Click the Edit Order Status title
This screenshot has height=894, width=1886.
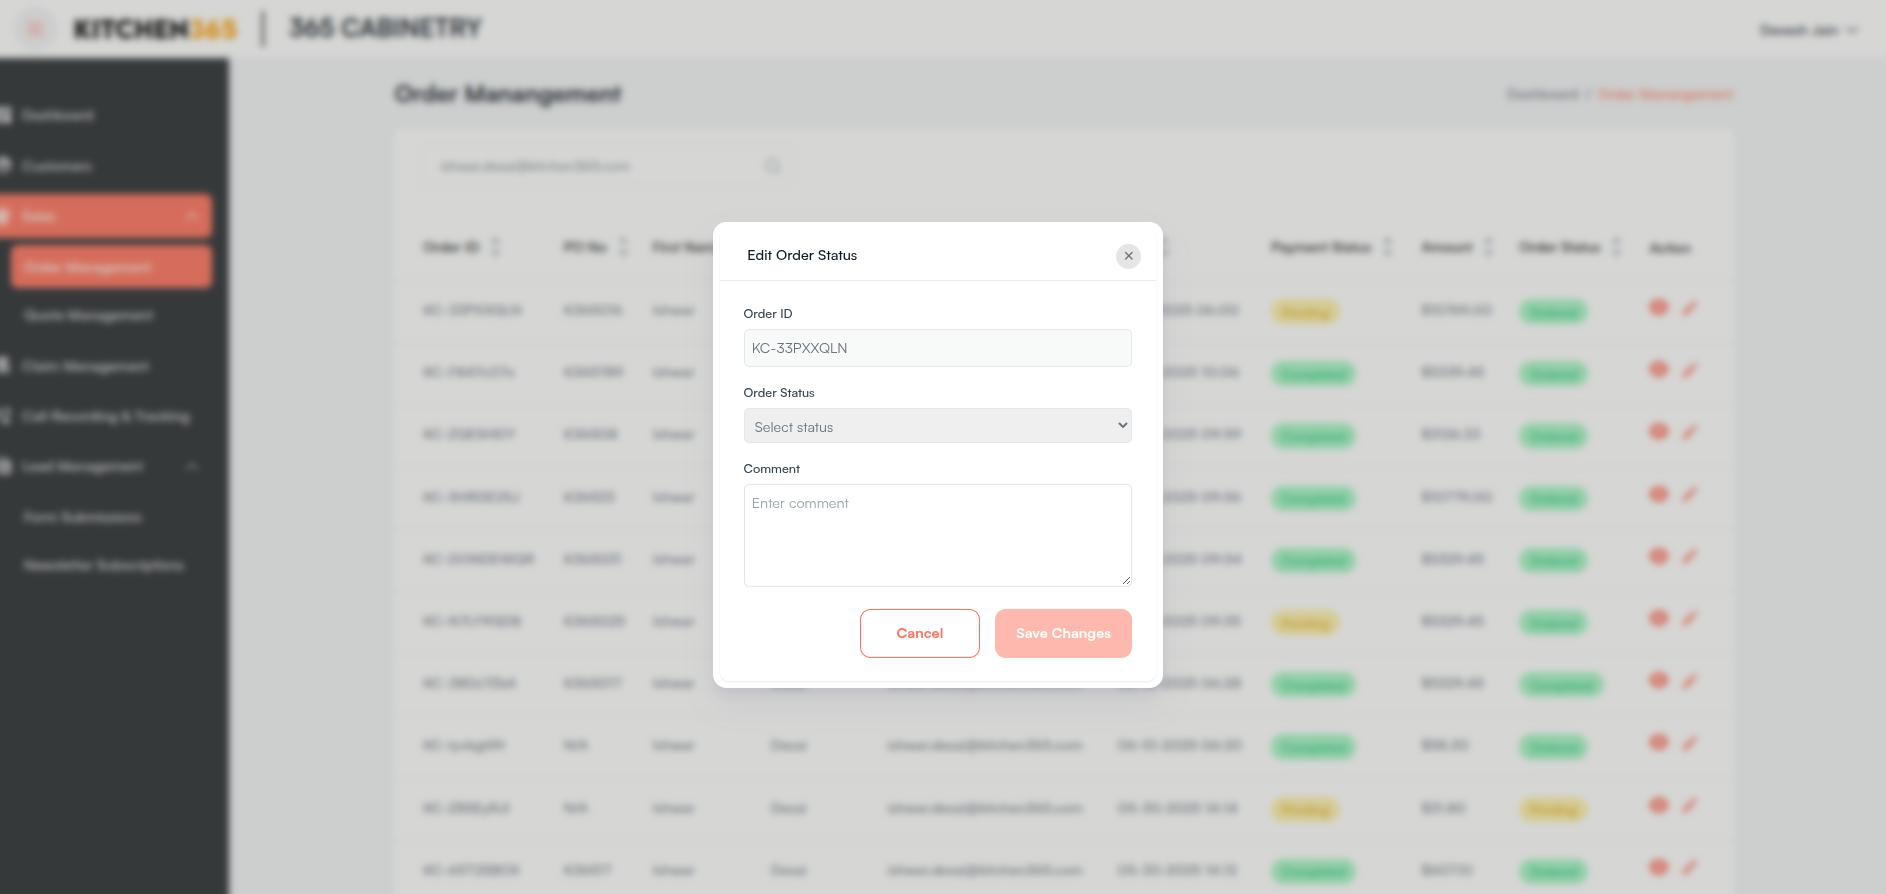(802, 255)
